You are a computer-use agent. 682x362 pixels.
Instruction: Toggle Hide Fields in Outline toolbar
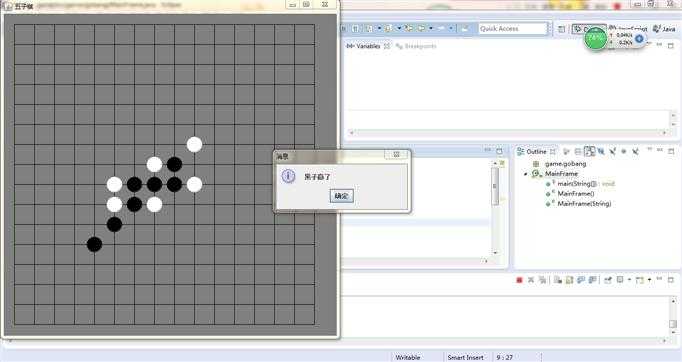coord(578,151)
